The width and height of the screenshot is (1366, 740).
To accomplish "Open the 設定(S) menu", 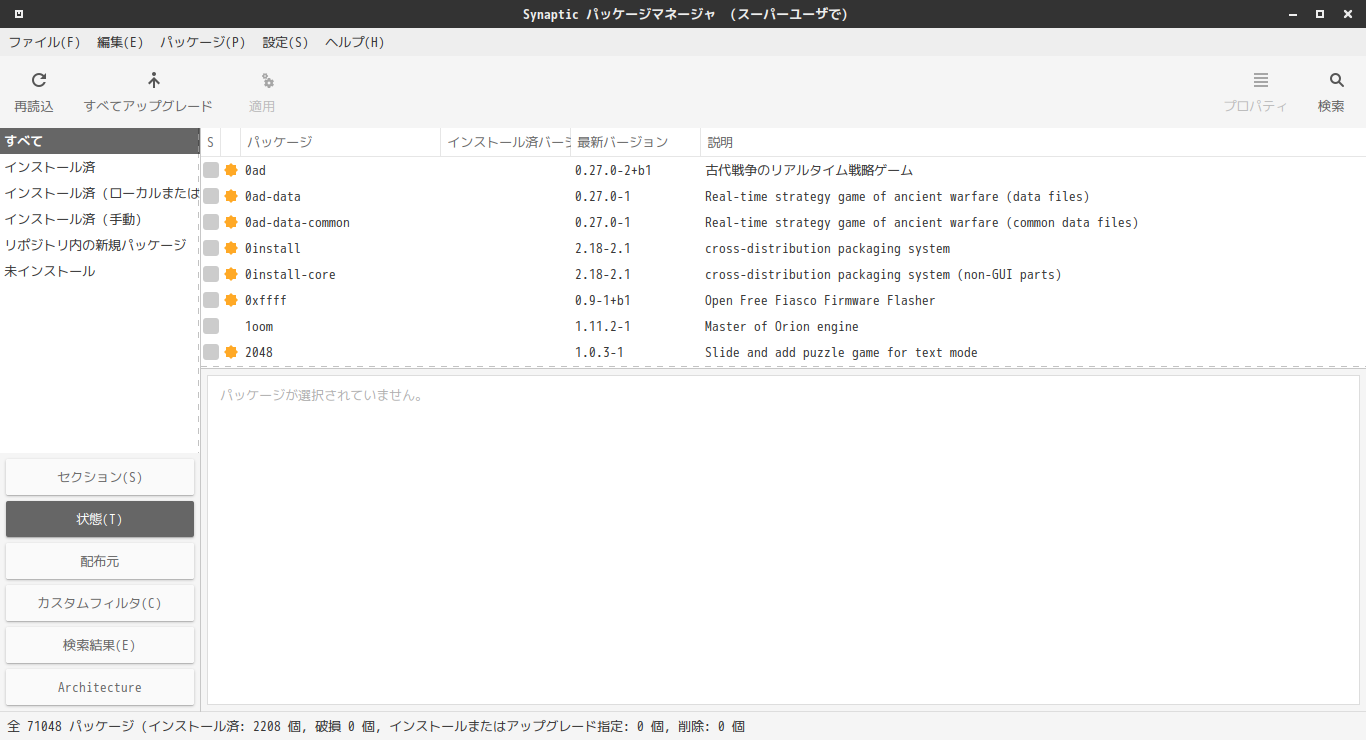I will (x=285, y=42).
